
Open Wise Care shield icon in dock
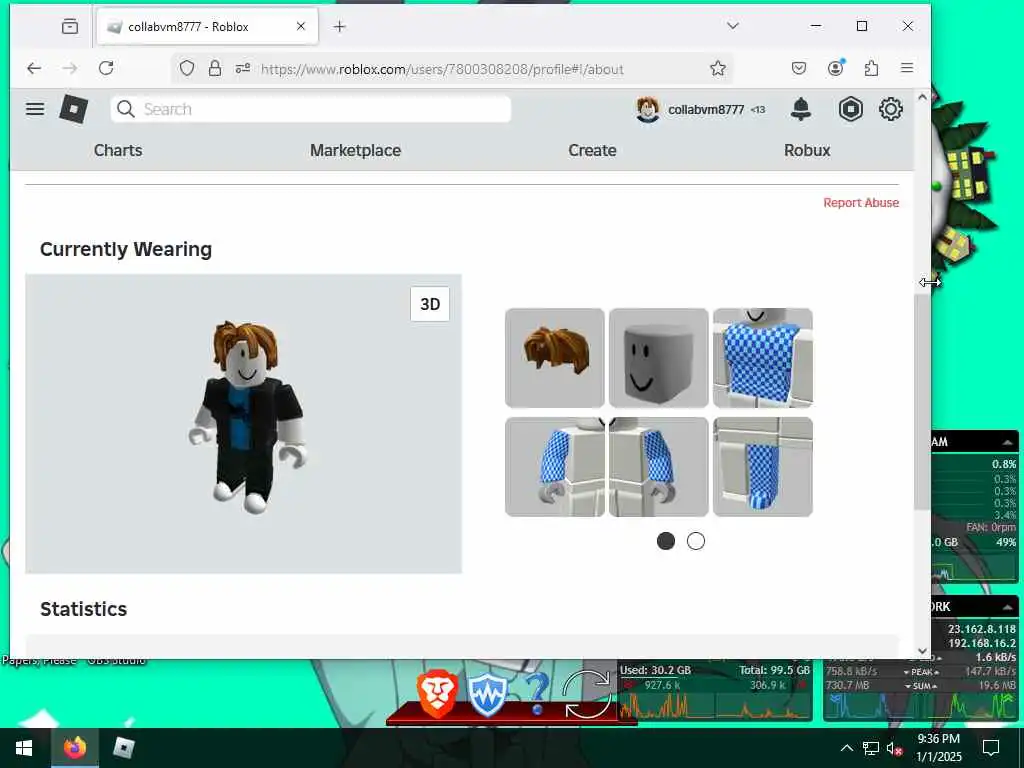[x=487, y=695]
